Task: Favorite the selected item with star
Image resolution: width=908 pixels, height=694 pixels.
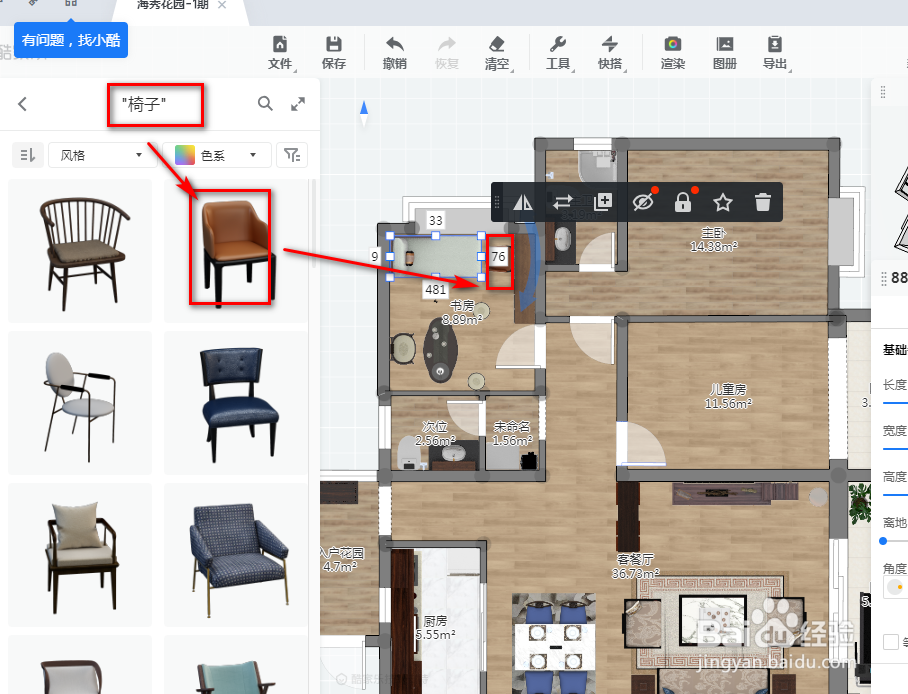Action: [723, 202]
